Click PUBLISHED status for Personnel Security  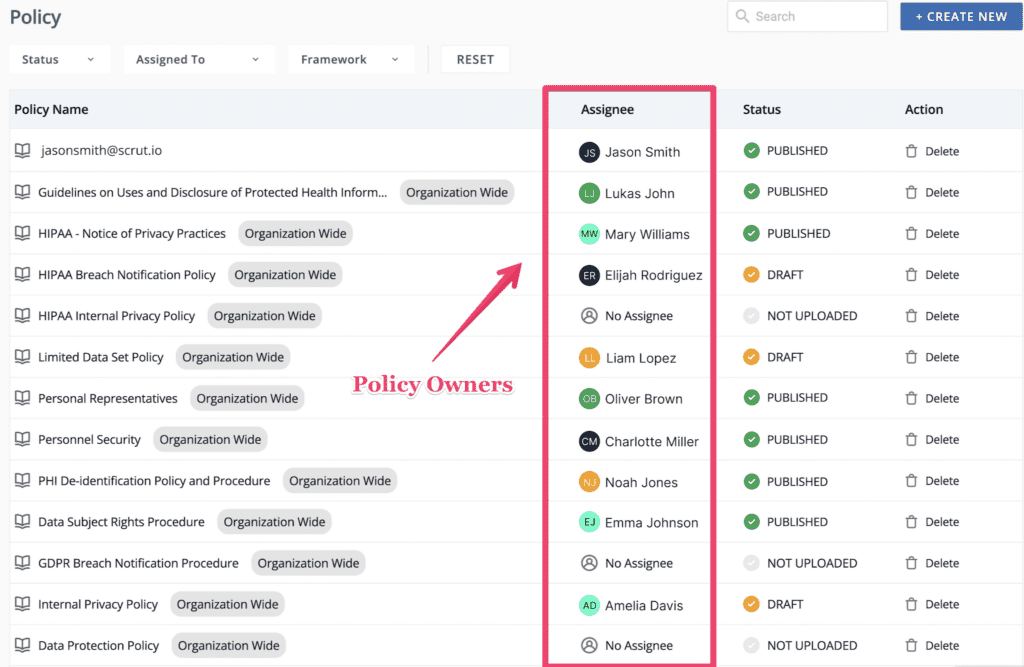[x=797, y=439]
